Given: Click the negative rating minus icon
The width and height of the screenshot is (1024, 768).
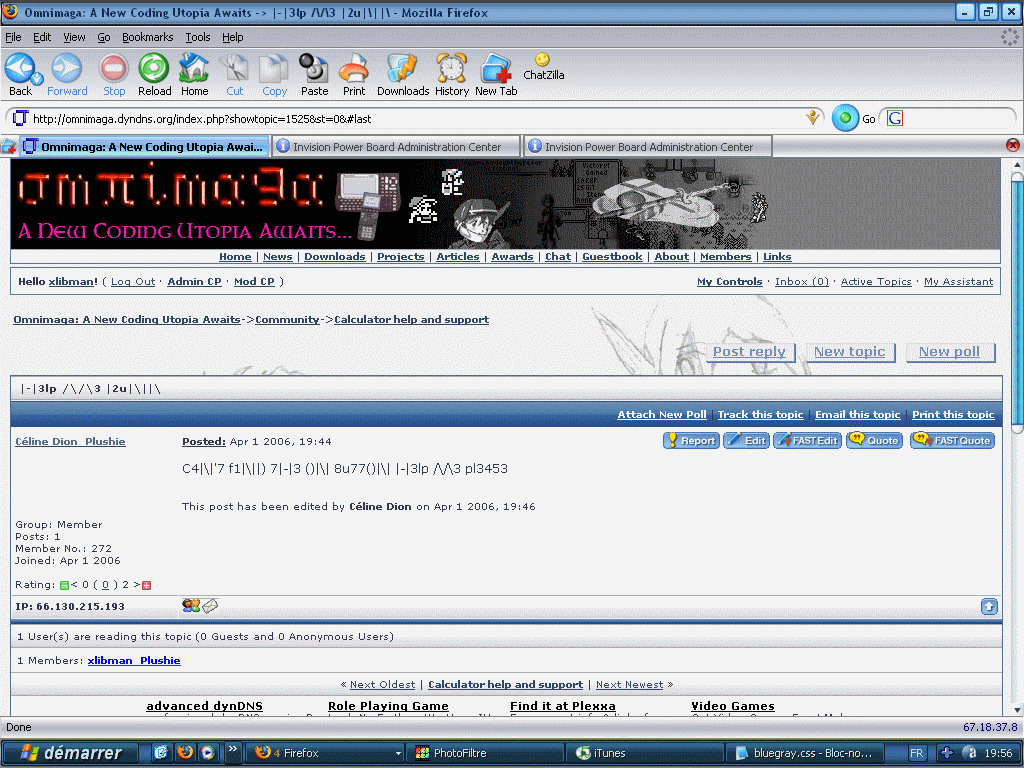Looking at the screenshot, I should point(64,585).
